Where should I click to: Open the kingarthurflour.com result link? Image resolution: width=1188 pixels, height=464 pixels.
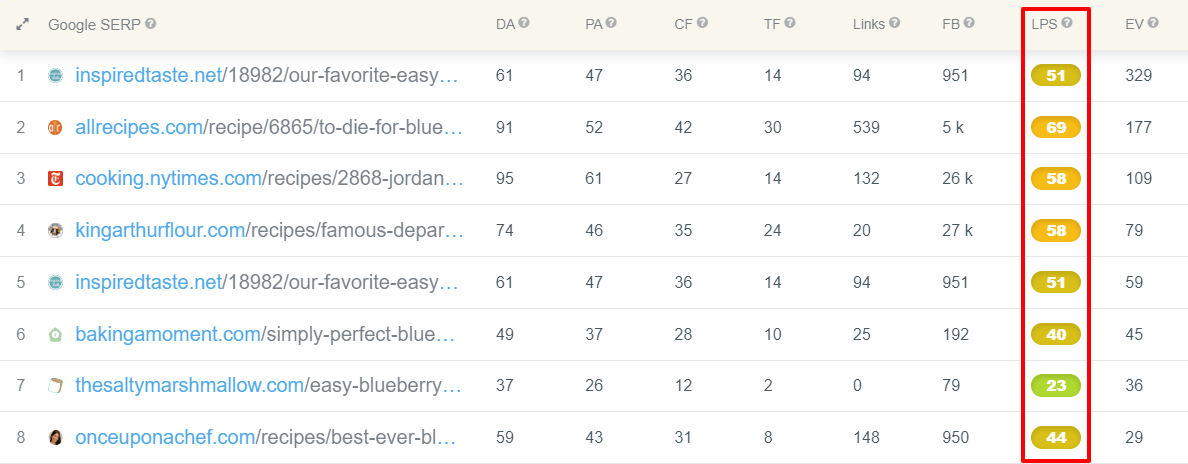269,230
